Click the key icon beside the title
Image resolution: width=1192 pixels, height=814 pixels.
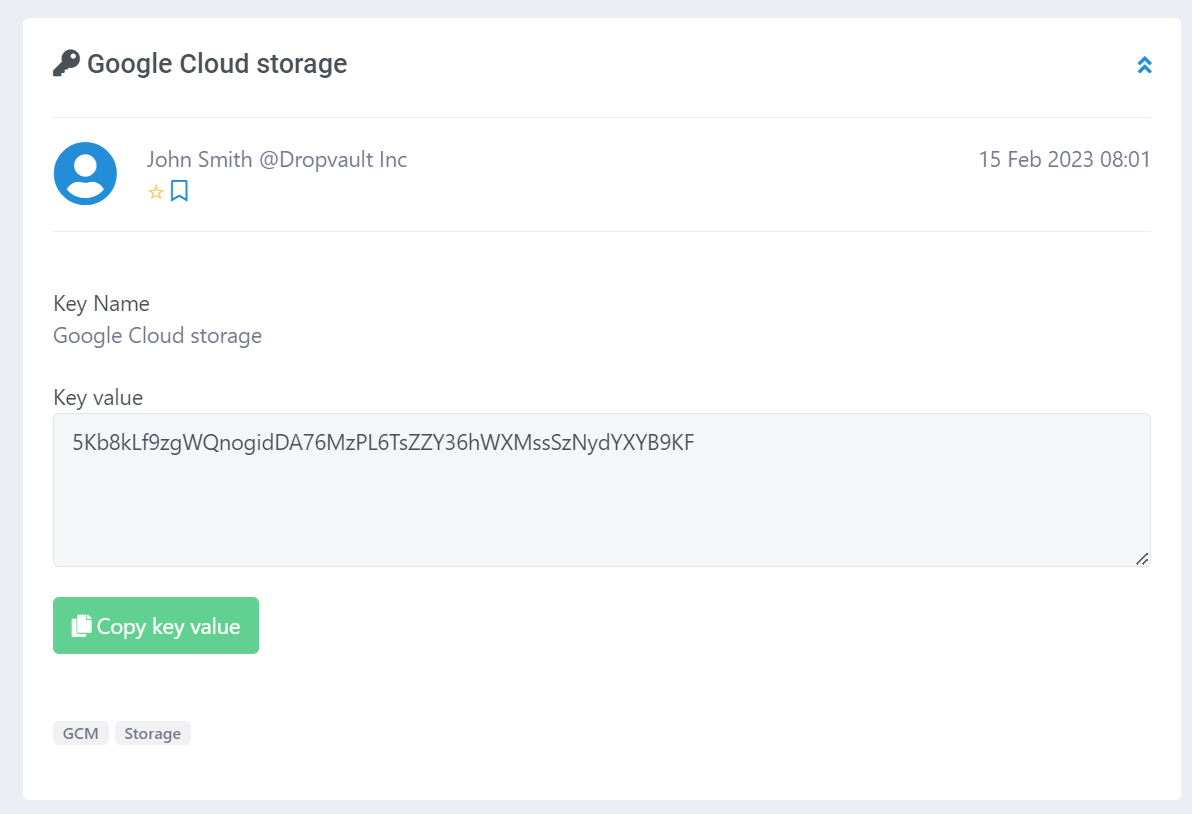(66, 63)
